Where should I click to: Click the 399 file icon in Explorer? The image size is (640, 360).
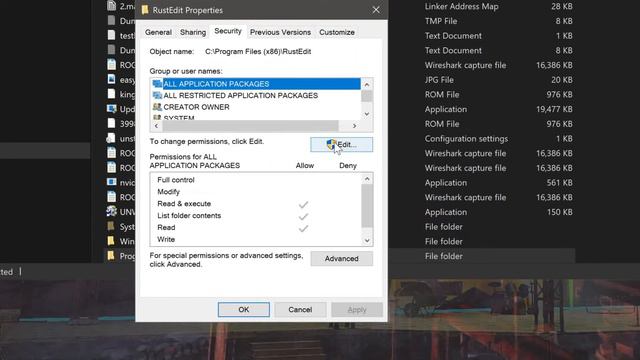(x=111, y=123)
